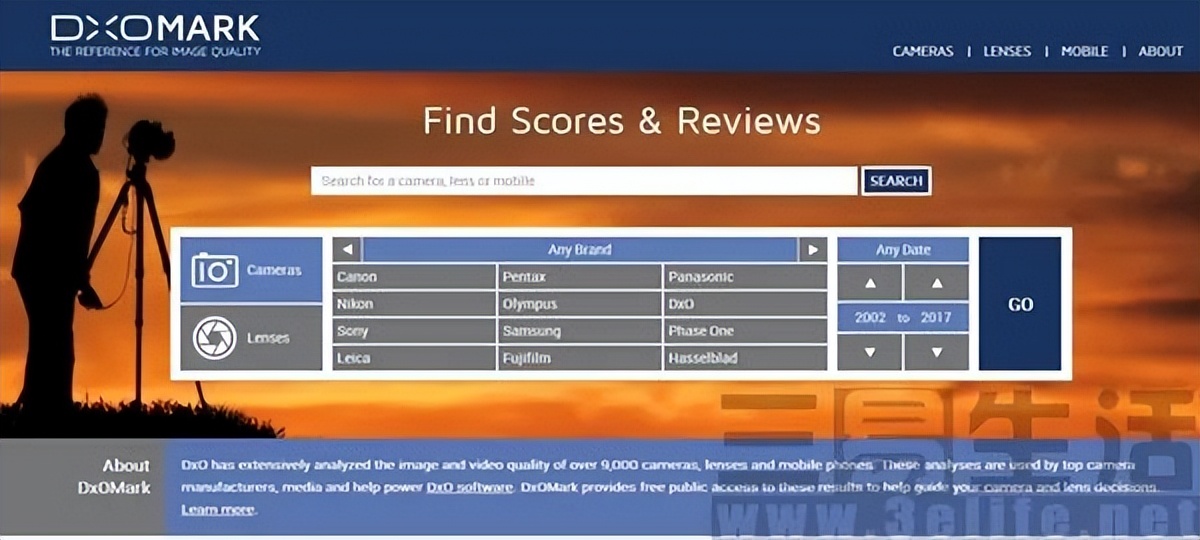Increase the start year 2002 with up arrow
Screen dimensions: 1200x540
tap(869, 283)
